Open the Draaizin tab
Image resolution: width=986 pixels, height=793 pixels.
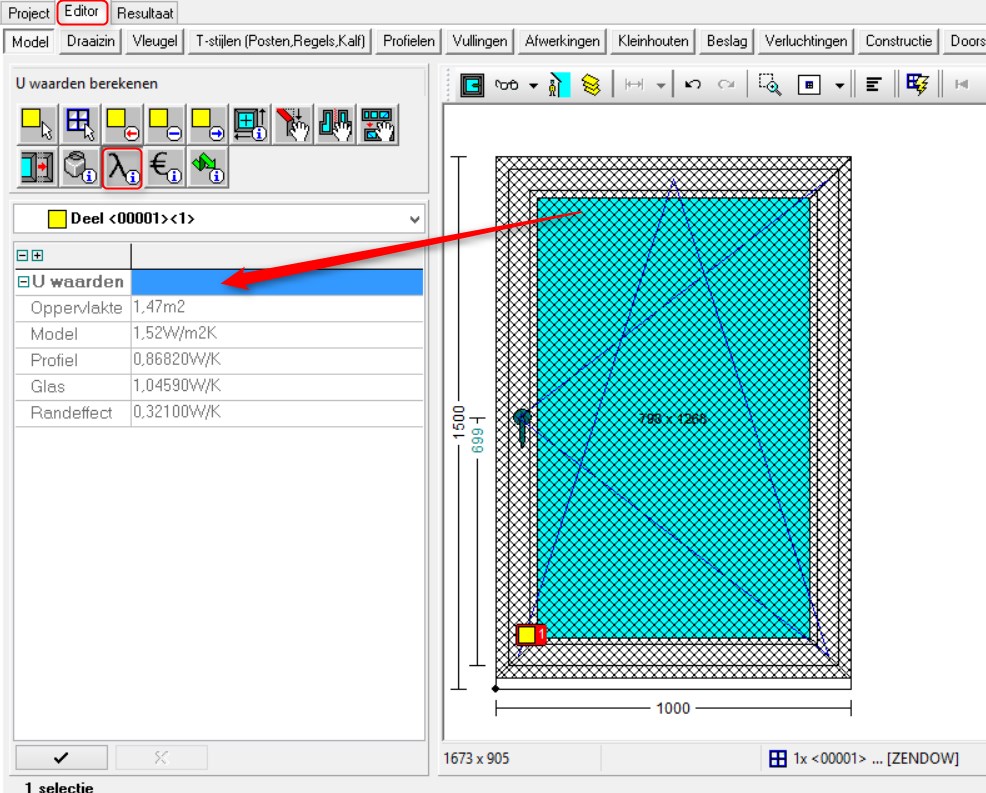coord(91,41)
